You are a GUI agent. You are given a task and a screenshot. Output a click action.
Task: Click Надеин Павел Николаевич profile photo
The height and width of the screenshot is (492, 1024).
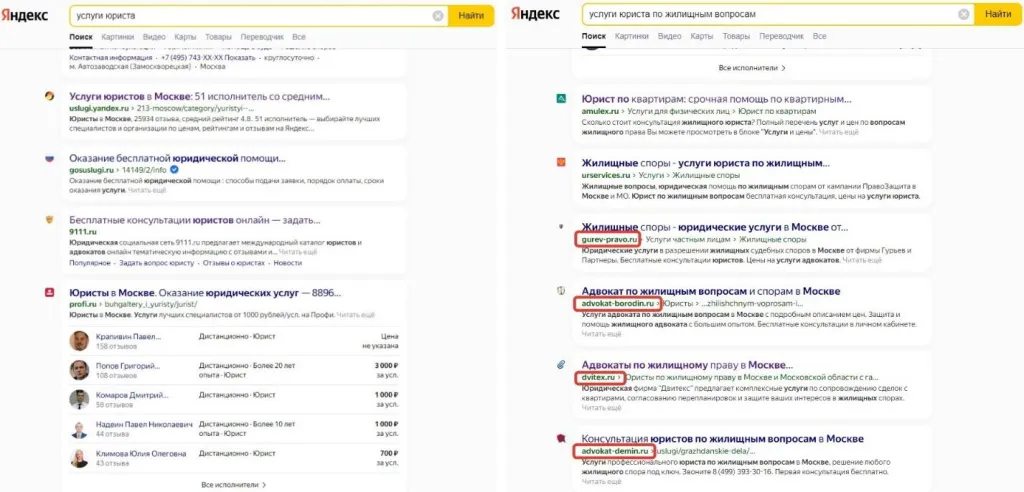(x=80, y=429)
